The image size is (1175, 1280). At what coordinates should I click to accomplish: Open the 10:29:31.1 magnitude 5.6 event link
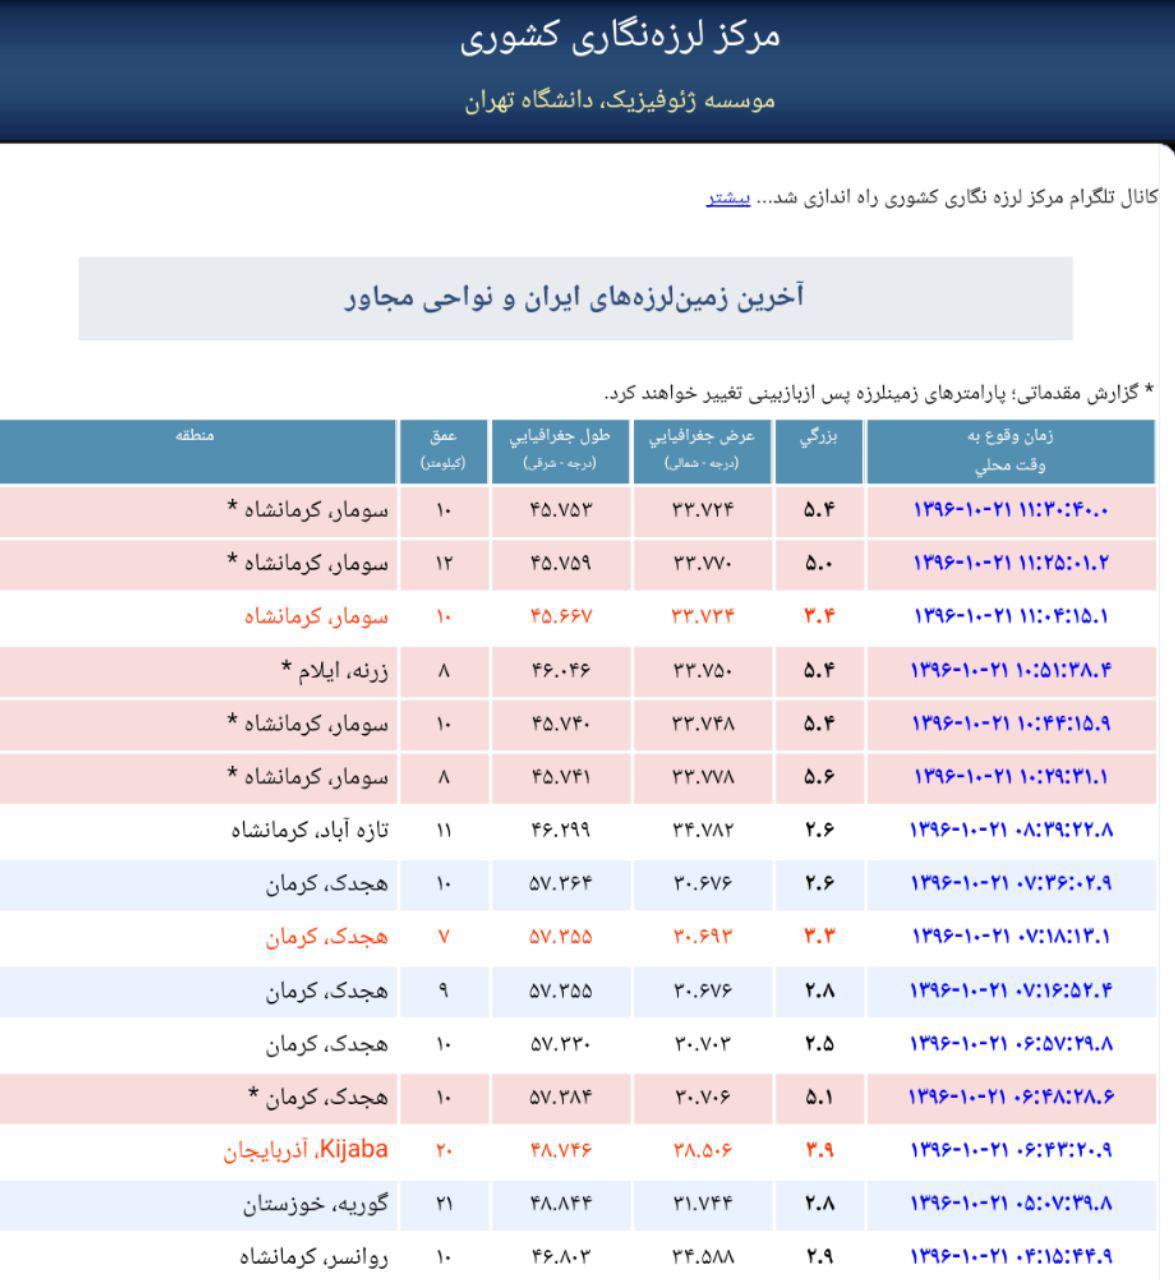[x=1010, y=777]
